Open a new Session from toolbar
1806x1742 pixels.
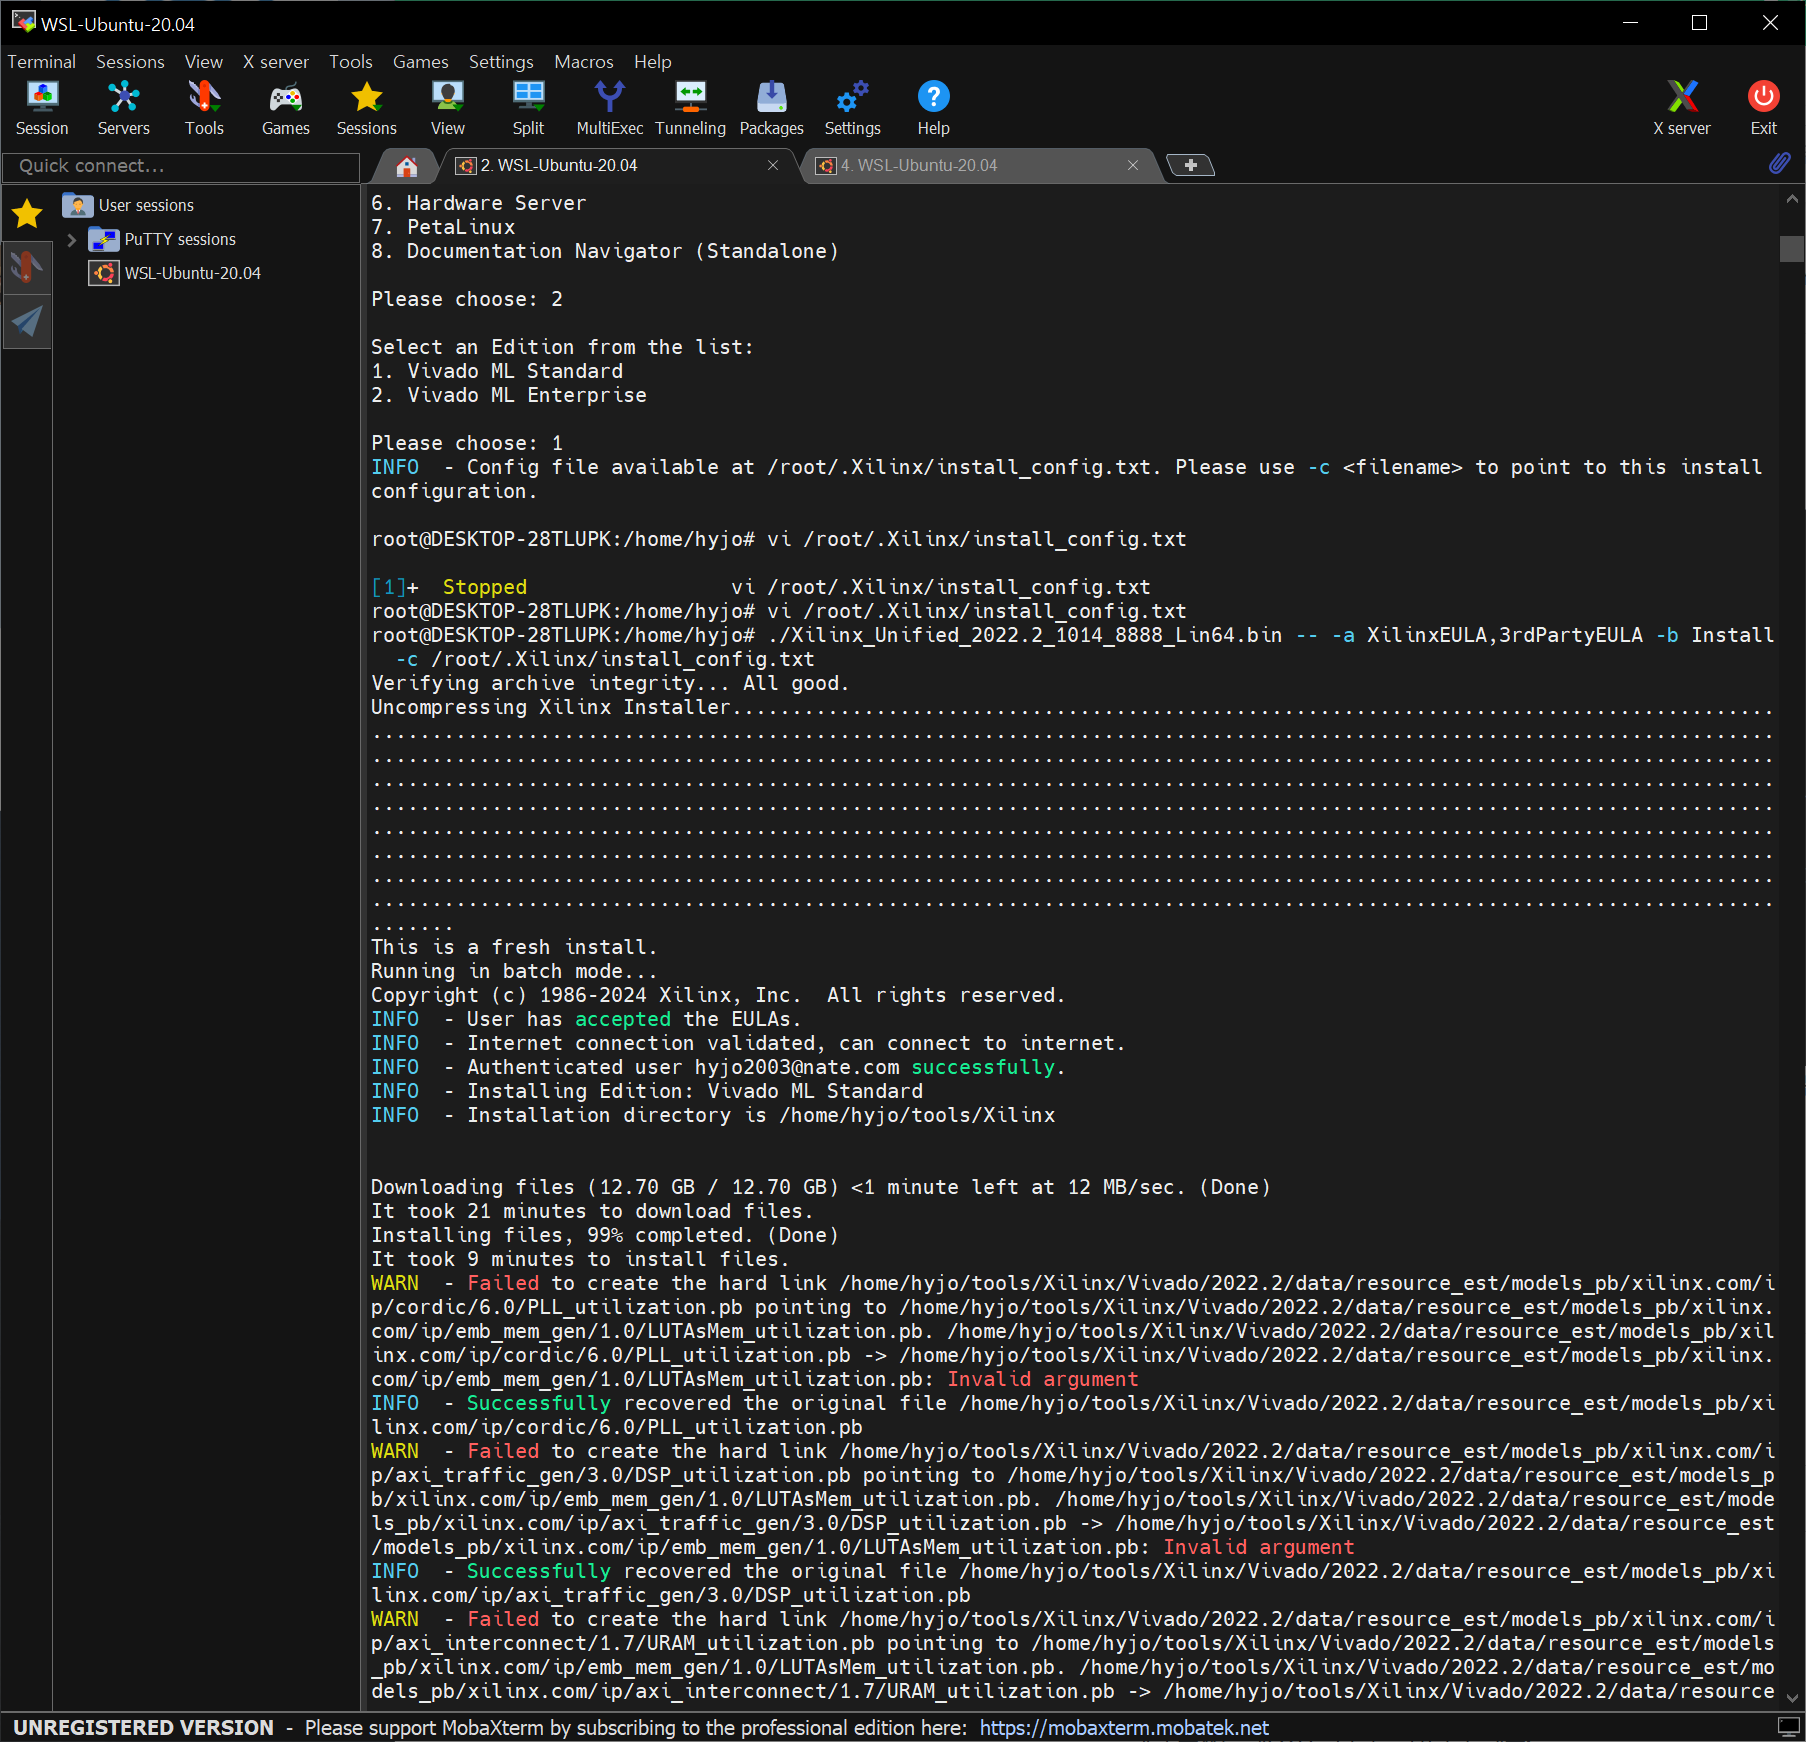(42, 108)
